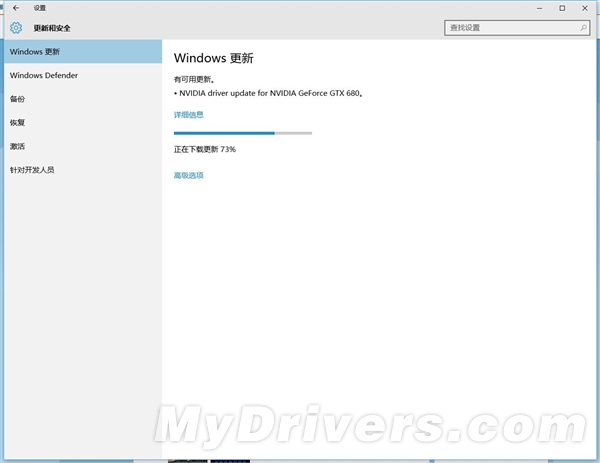This screenshot has width=600, height=463.
Task: Open the 备份 backup section
Action: coord(83,99)
